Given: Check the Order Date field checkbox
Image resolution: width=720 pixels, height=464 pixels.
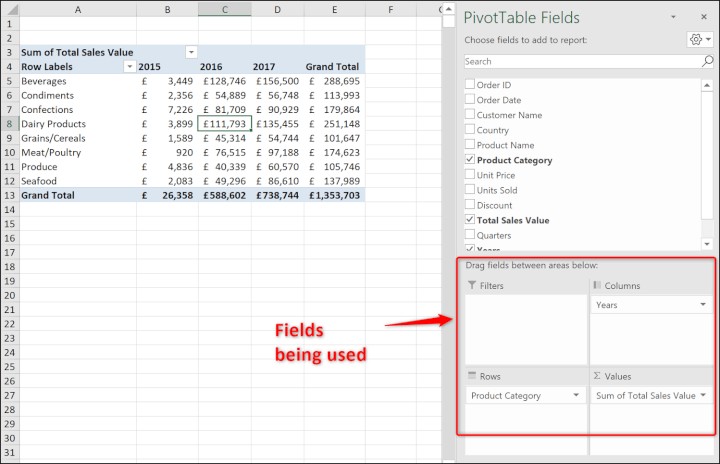Looking at the screenshot, I should point(470,99).
